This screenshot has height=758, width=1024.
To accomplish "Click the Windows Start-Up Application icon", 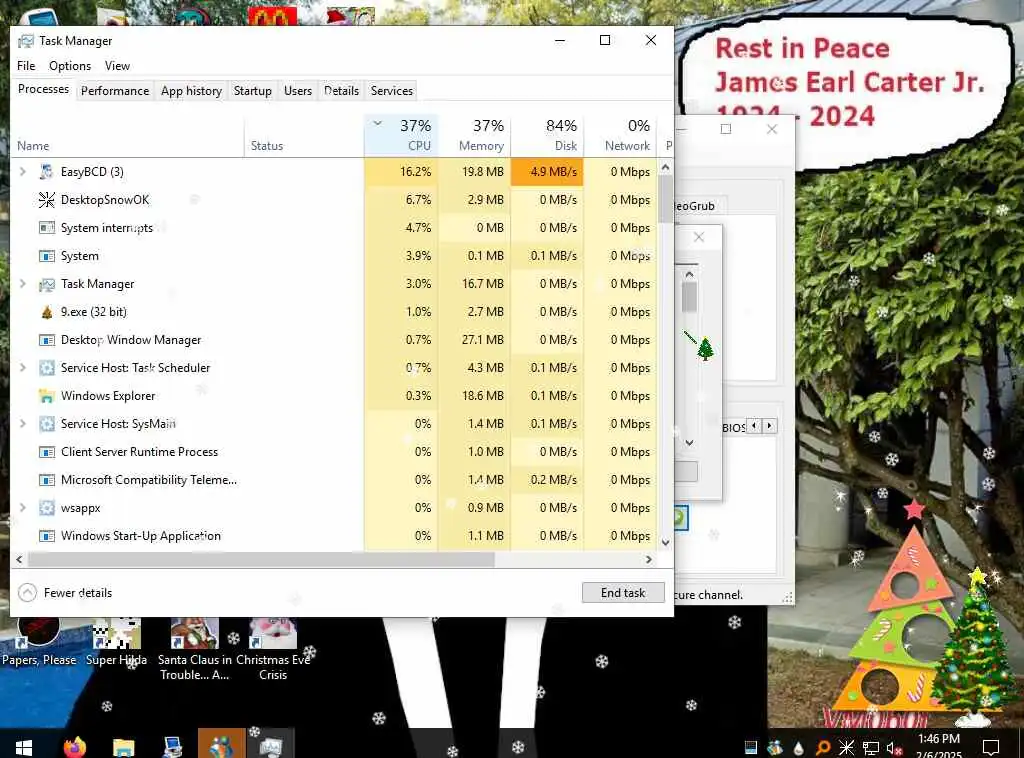I will pyautogui.click(x=46, y=536).
